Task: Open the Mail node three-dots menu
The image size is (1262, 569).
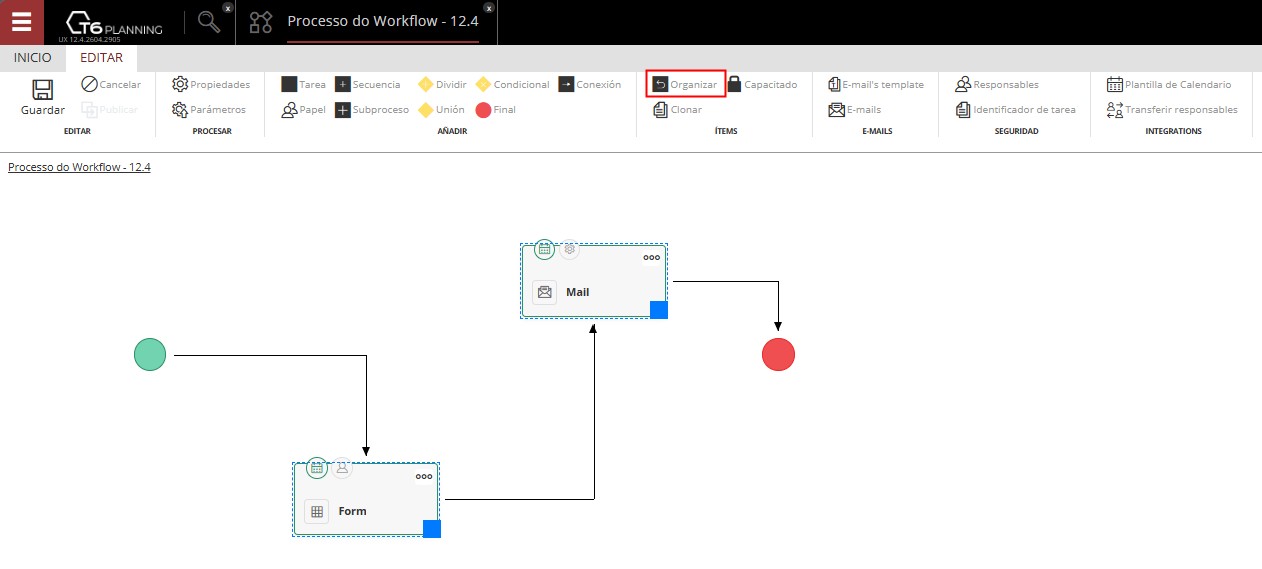Action: tap(652, 258)
